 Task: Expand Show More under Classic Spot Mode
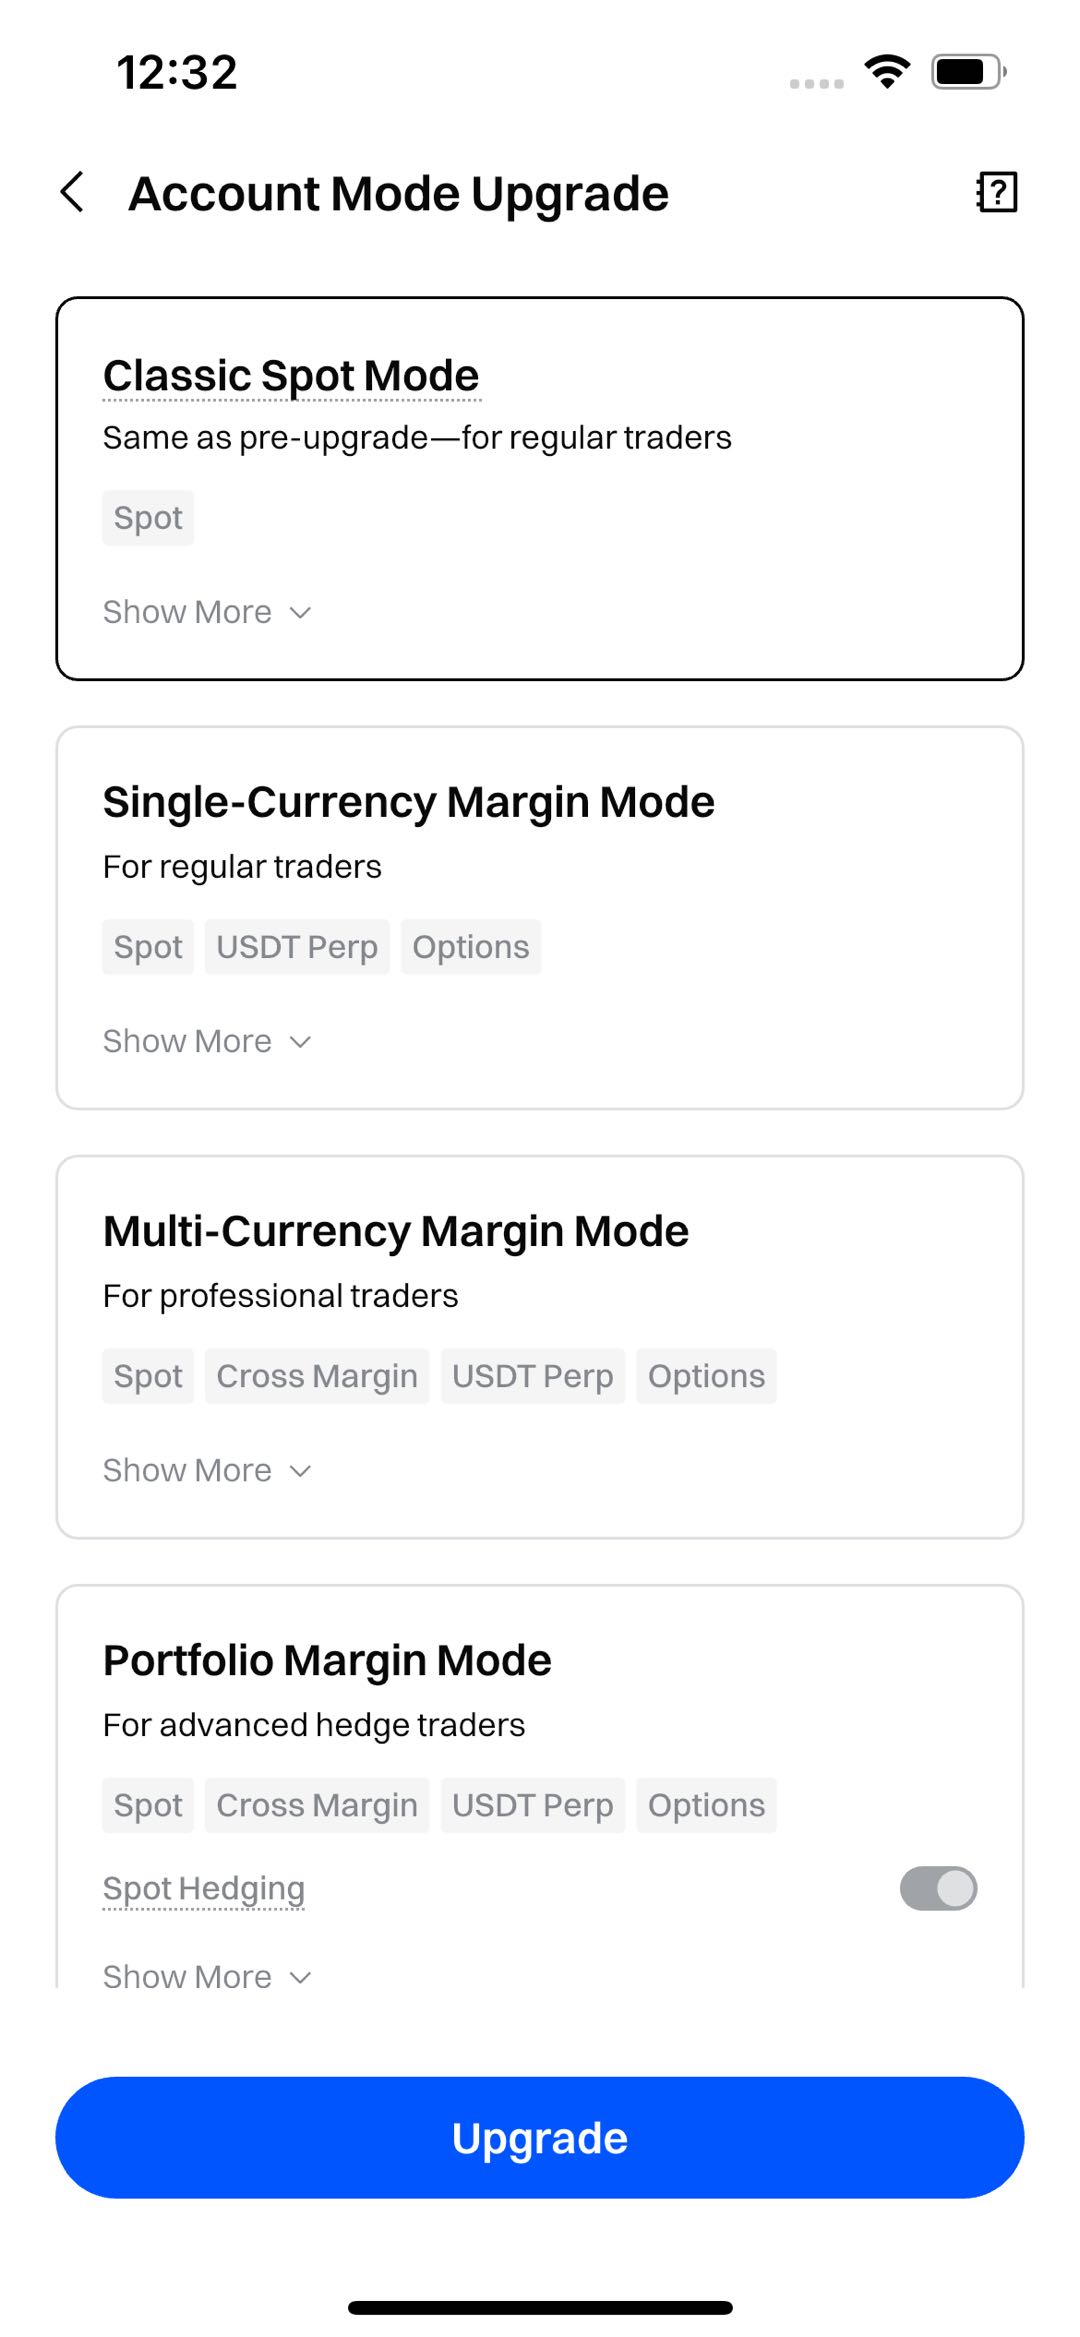pyautogui.click(x=207, y=612)
